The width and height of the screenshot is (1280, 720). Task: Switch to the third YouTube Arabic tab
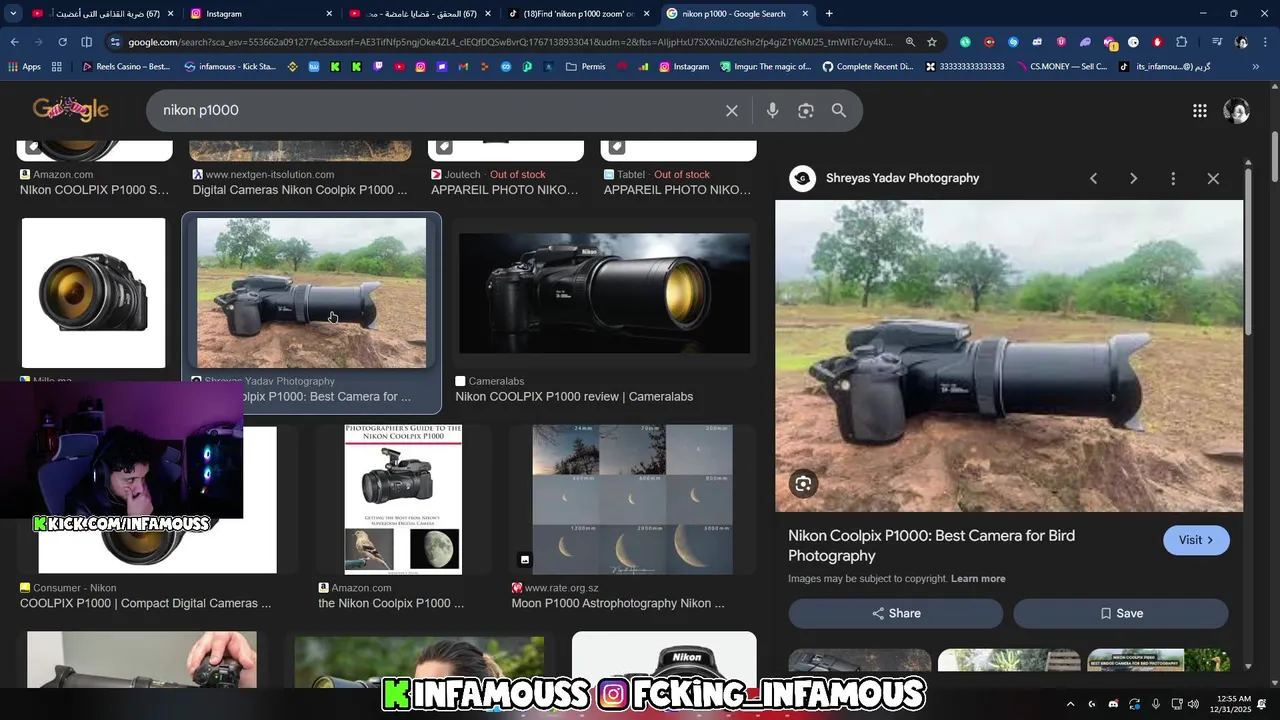(420, 14)
